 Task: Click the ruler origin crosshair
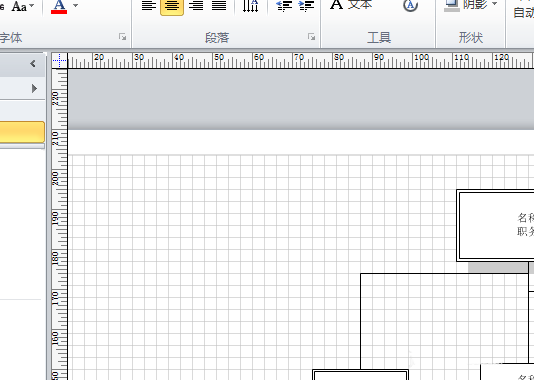60,61
